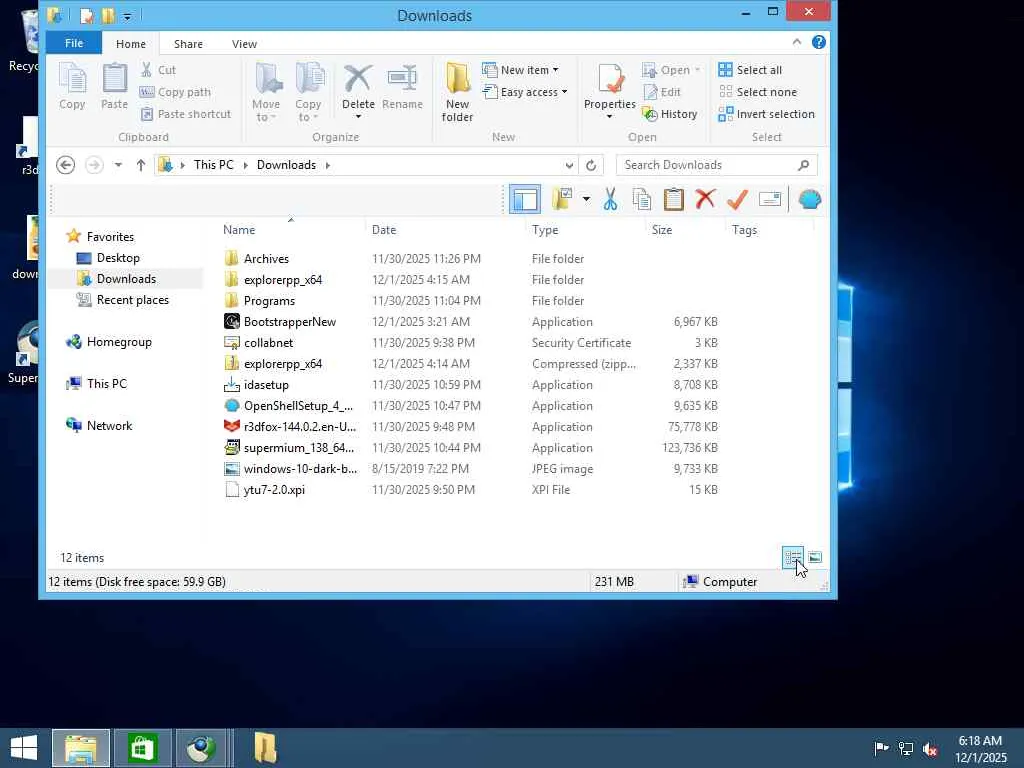Open the Start menu button

[x=24, y=748]
